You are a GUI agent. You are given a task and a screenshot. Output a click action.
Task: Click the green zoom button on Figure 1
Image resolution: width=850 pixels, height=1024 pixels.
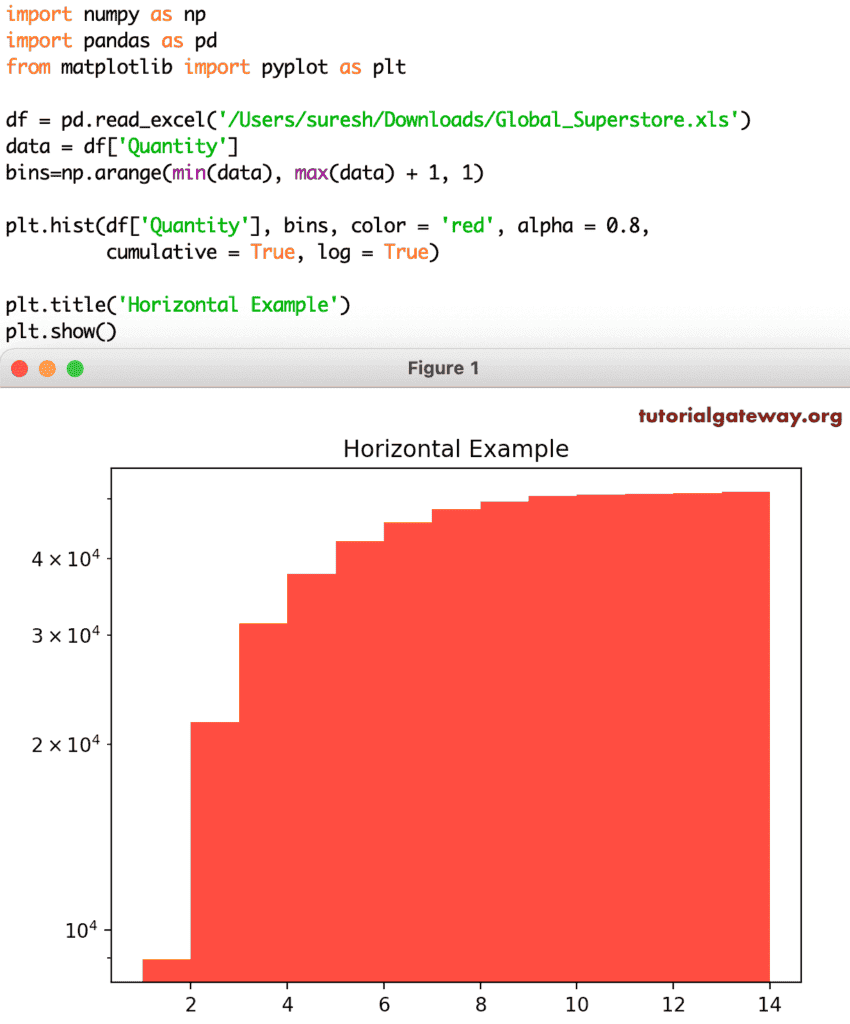pos(74,368)
